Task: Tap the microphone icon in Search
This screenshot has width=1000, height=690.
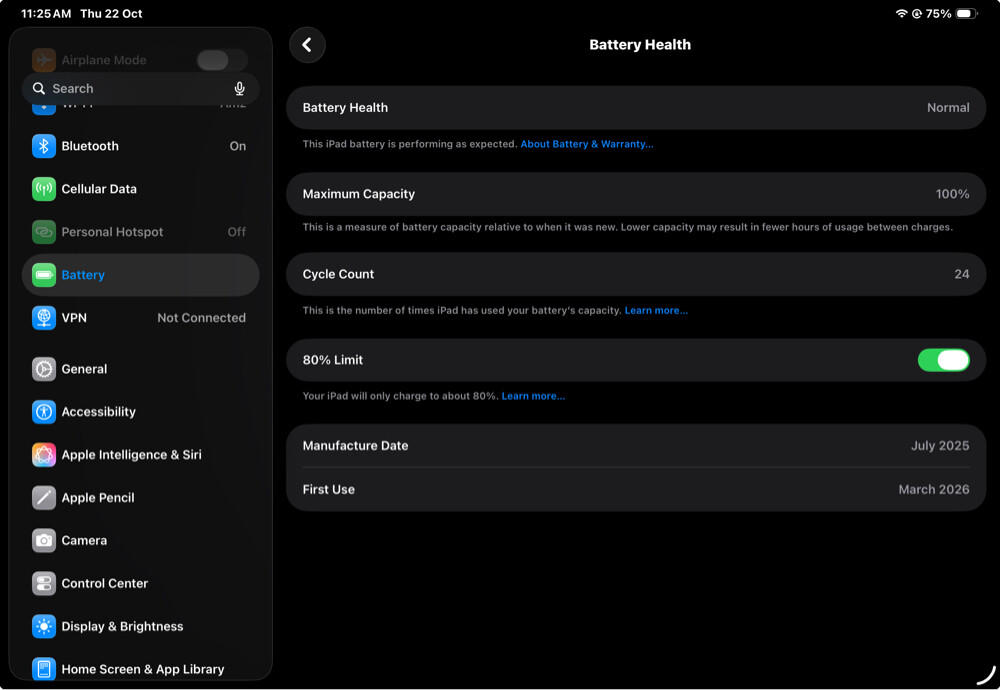Action: coord(239,89)
